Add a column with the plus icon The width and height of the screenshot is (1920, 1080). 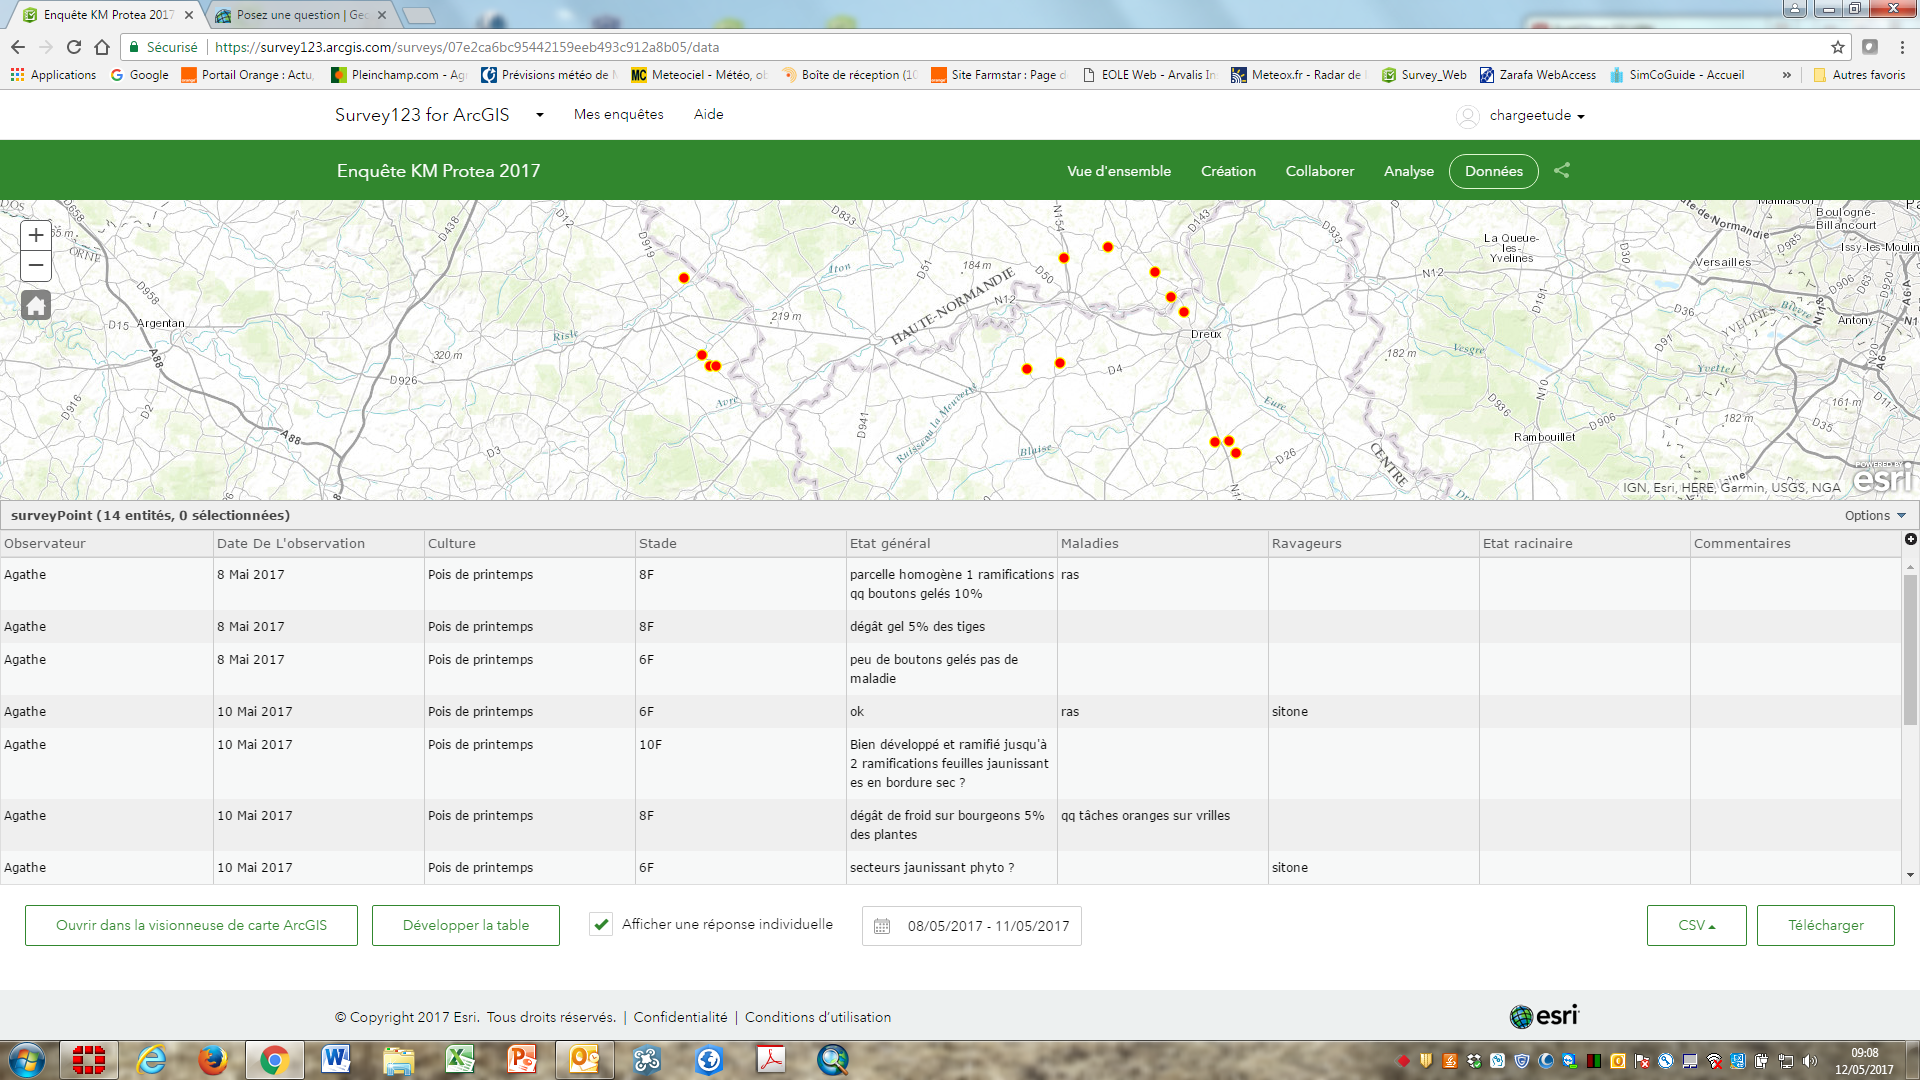coord(1910,539)
